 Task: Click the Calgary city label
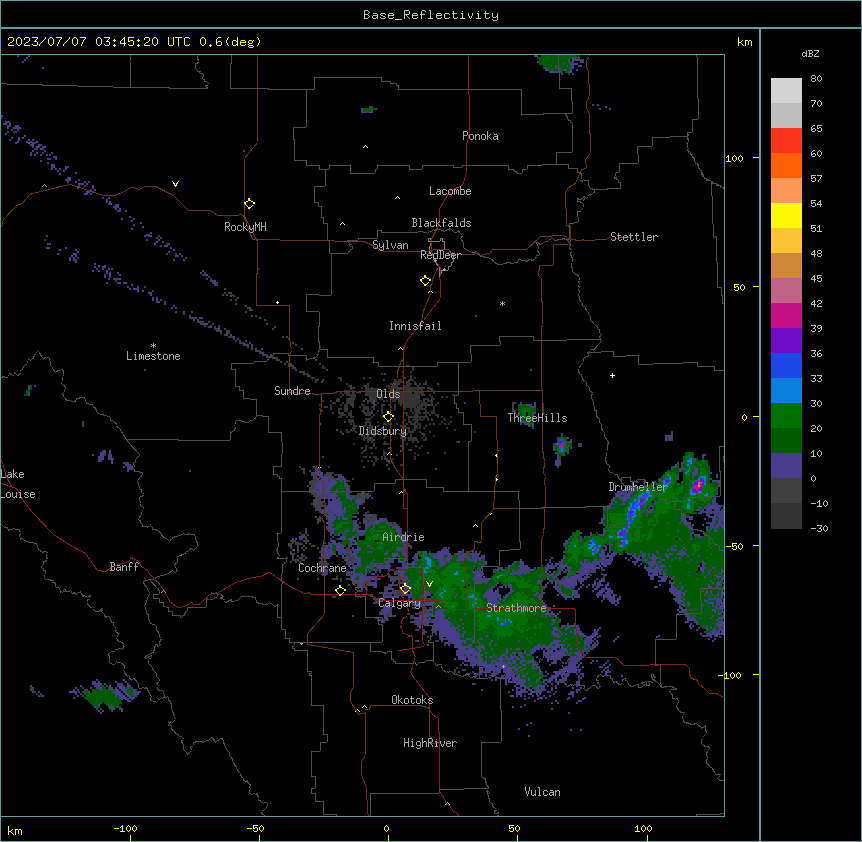400,603
